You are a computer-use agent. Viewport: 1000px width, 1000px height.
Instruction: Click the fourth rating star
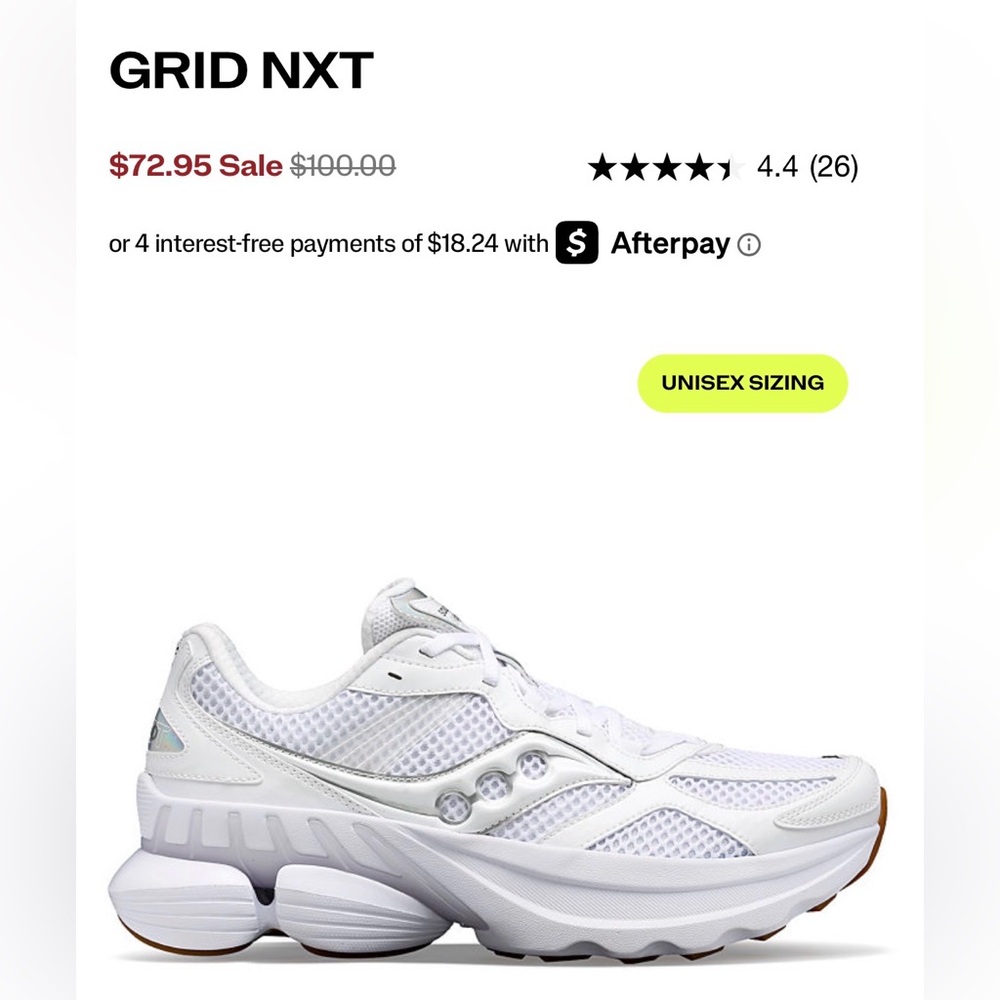pyautogui.click(x=700, y=167)
